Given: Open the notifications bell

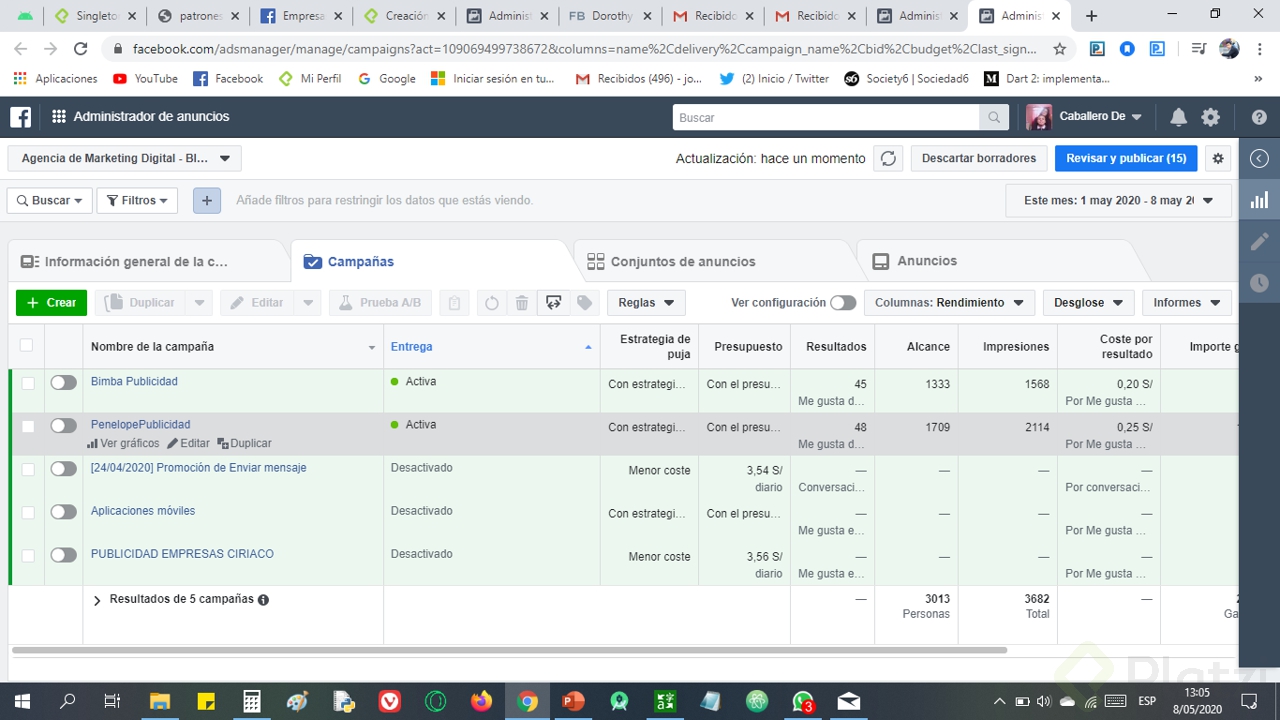Looking at the screenshot, I should (x=1179, y=117).
